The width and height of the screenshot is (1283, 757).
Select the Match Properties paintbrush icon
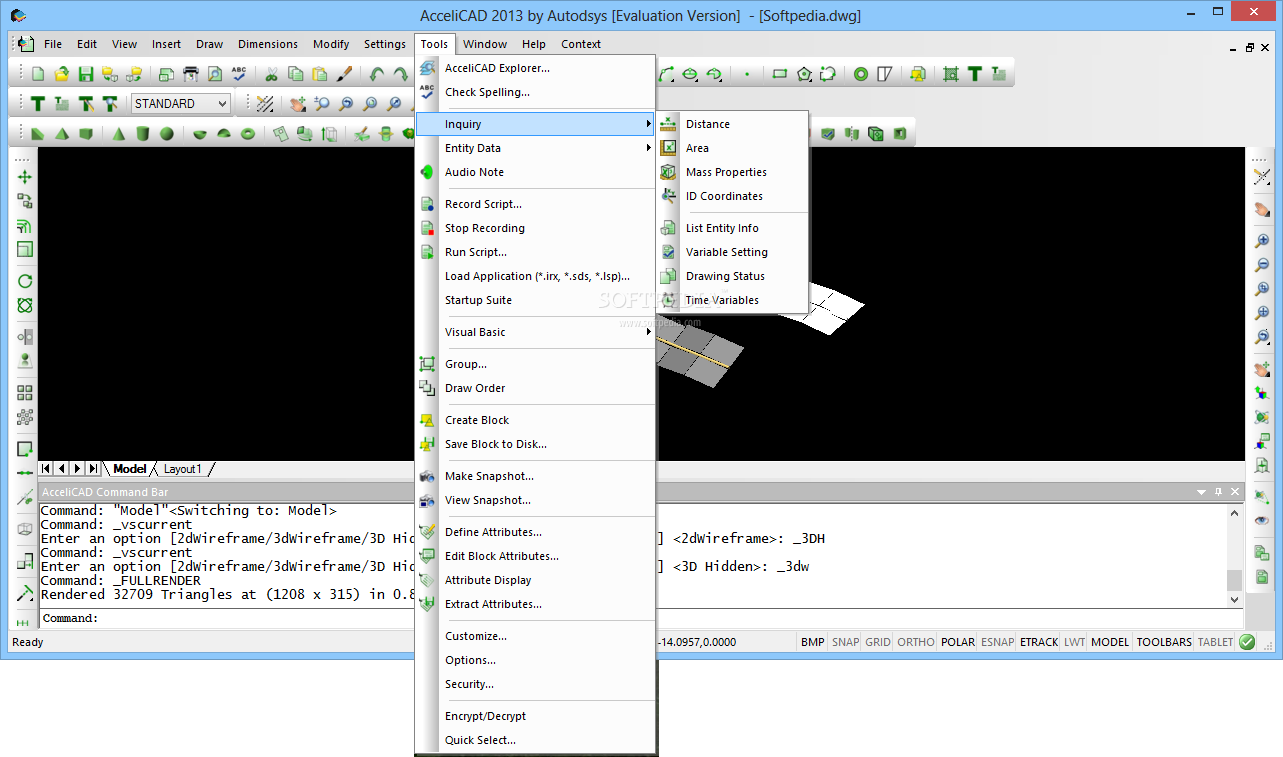click(344, 74)
